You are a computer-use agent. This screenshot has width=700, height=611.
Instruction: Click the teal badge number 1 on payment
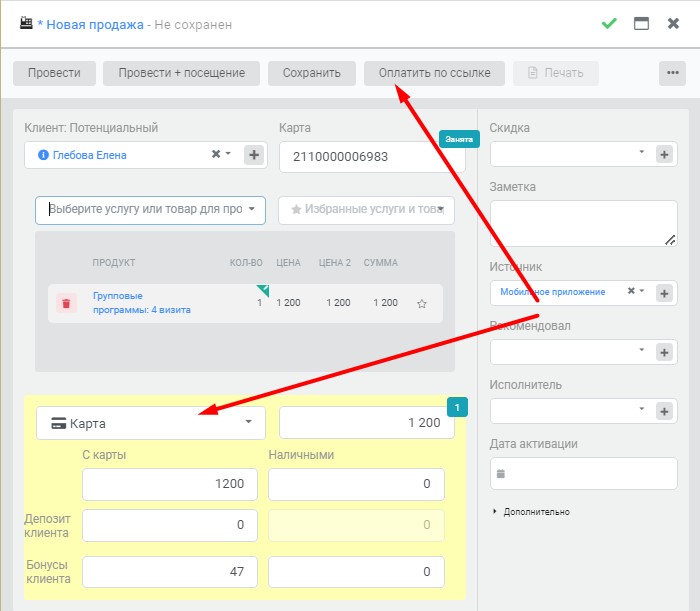click(457, 407)
